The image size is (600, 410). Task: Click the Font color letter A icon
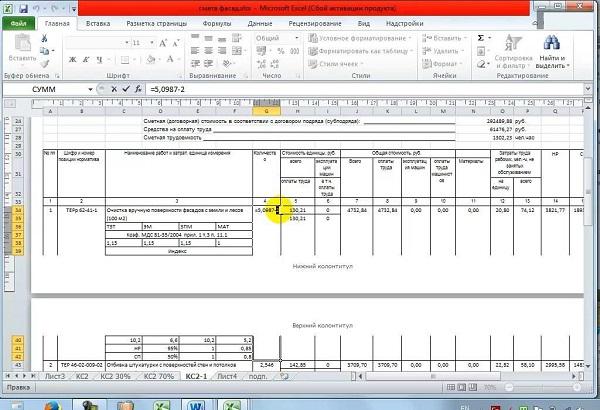click(x=170, y=59)
